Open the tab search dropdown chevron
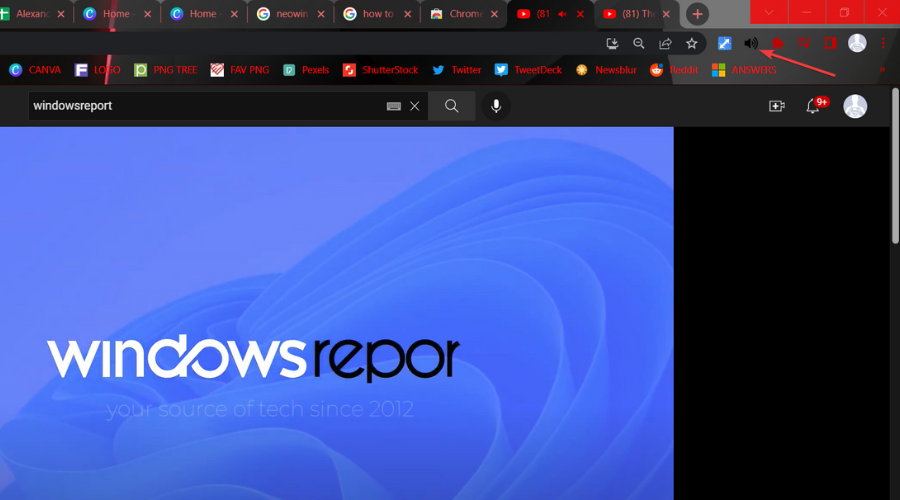Screen dimensions: 900x500 click(769, 12)
